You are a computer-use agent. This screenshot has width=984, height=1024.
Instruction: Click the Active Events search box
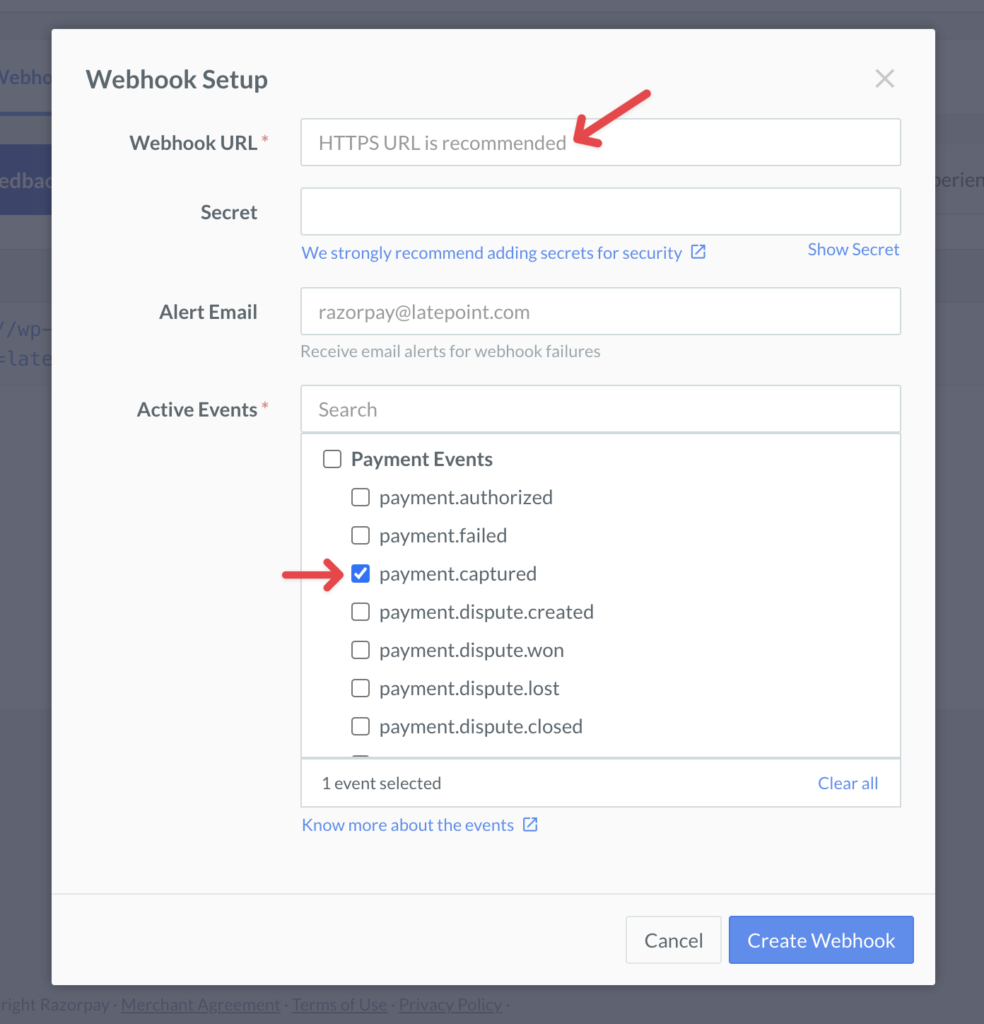click(600, 409)
